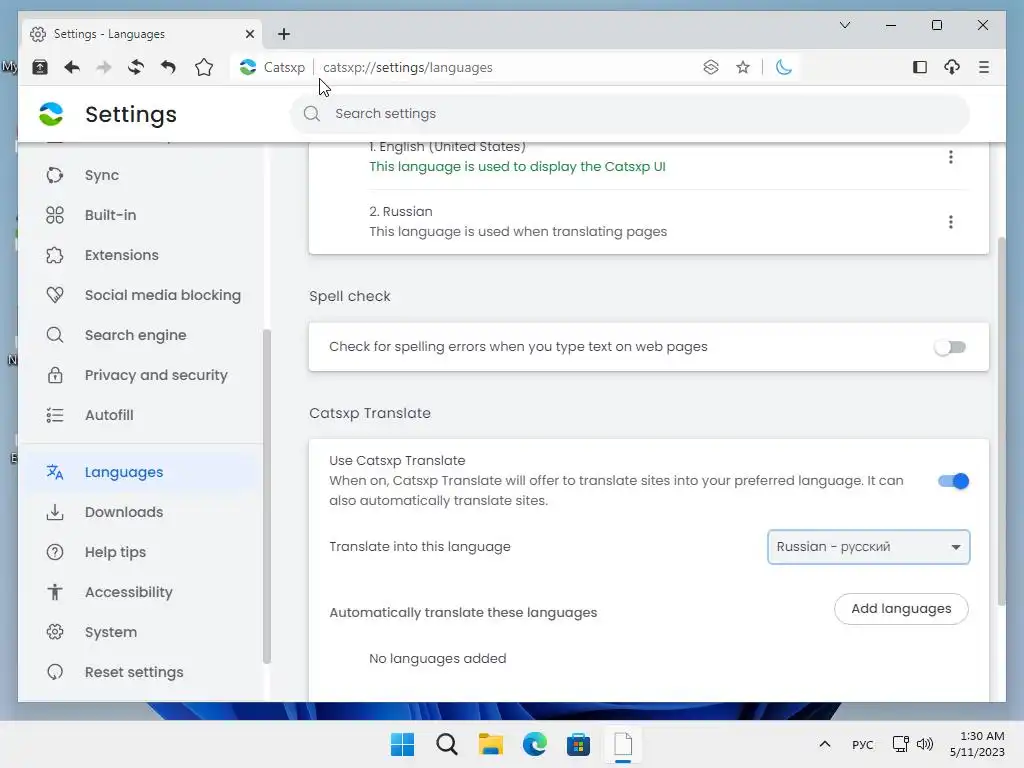This screenshot has height=768, width=1024.
Task: Open the main hamburger menu
Action: 984,67
